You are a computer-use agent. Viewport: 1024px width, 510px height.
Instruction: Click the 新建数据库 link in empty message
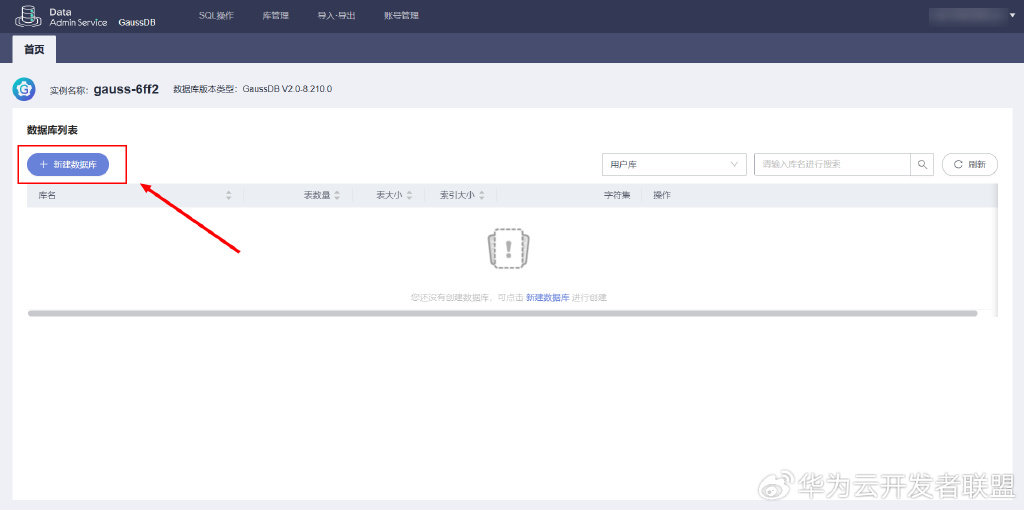click(547, 297)
